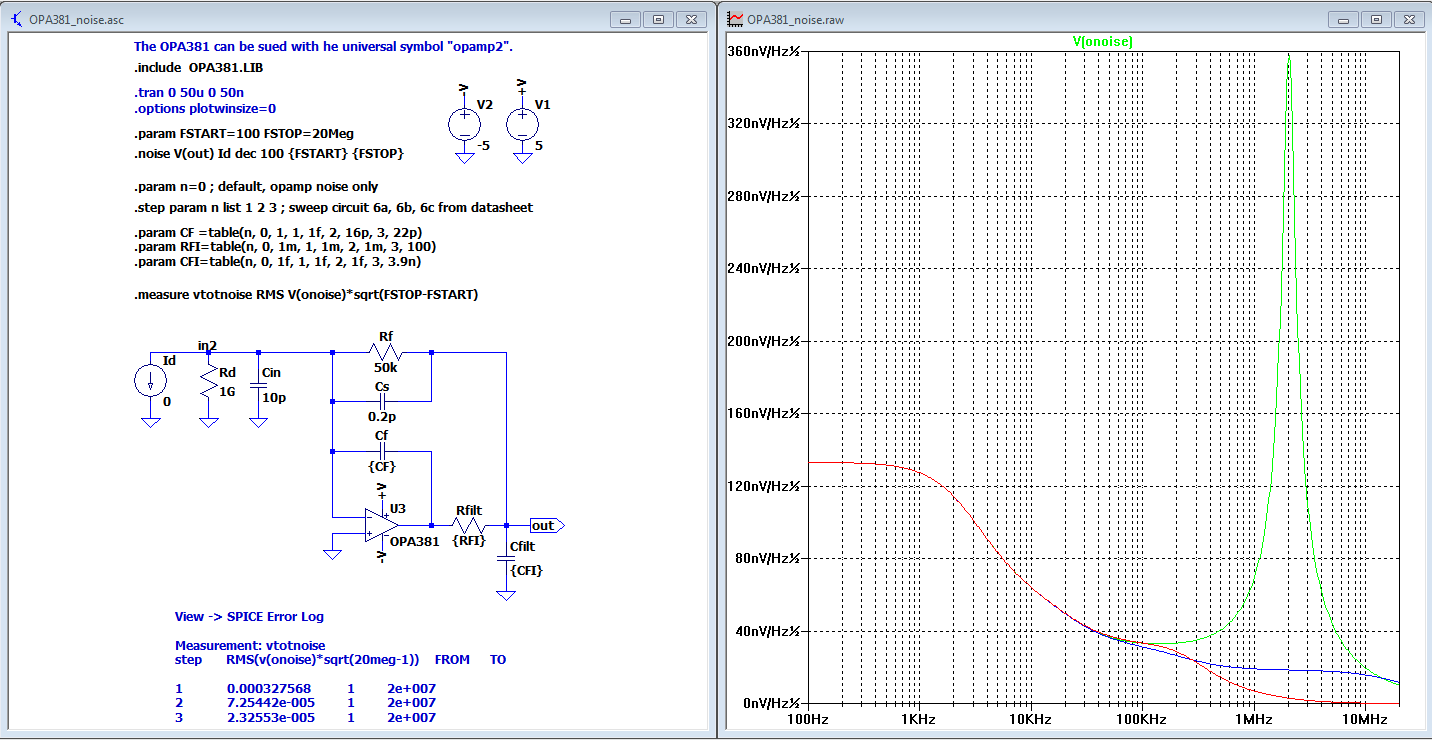1432x740 pixels.
Task: Click the 'View -> SPICE Error Log' text
Action: coord(249,616)
